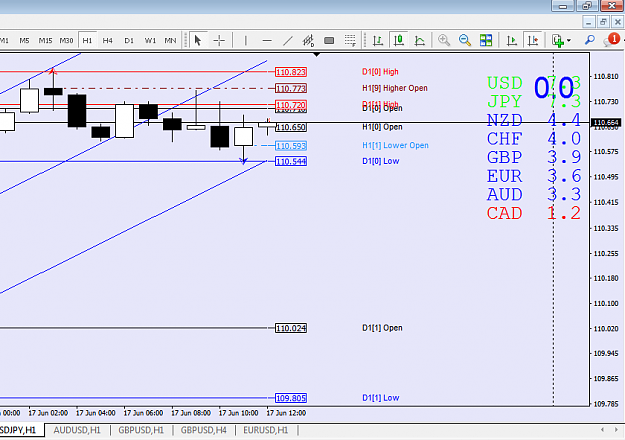Select the H1 timeframe
The width and height of the screenshot is (625, 440).
point(87,40)
